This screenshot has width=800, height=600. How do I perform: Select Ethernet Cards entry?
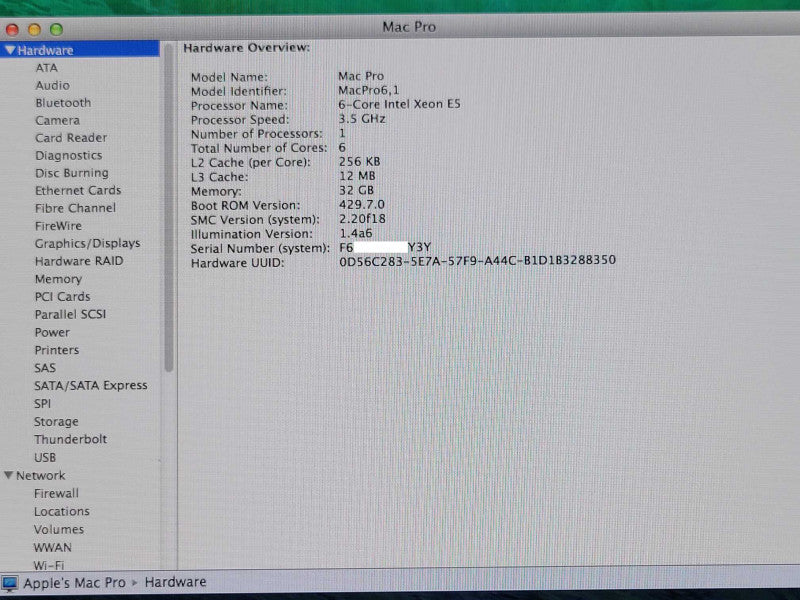[x=78, y=190]
